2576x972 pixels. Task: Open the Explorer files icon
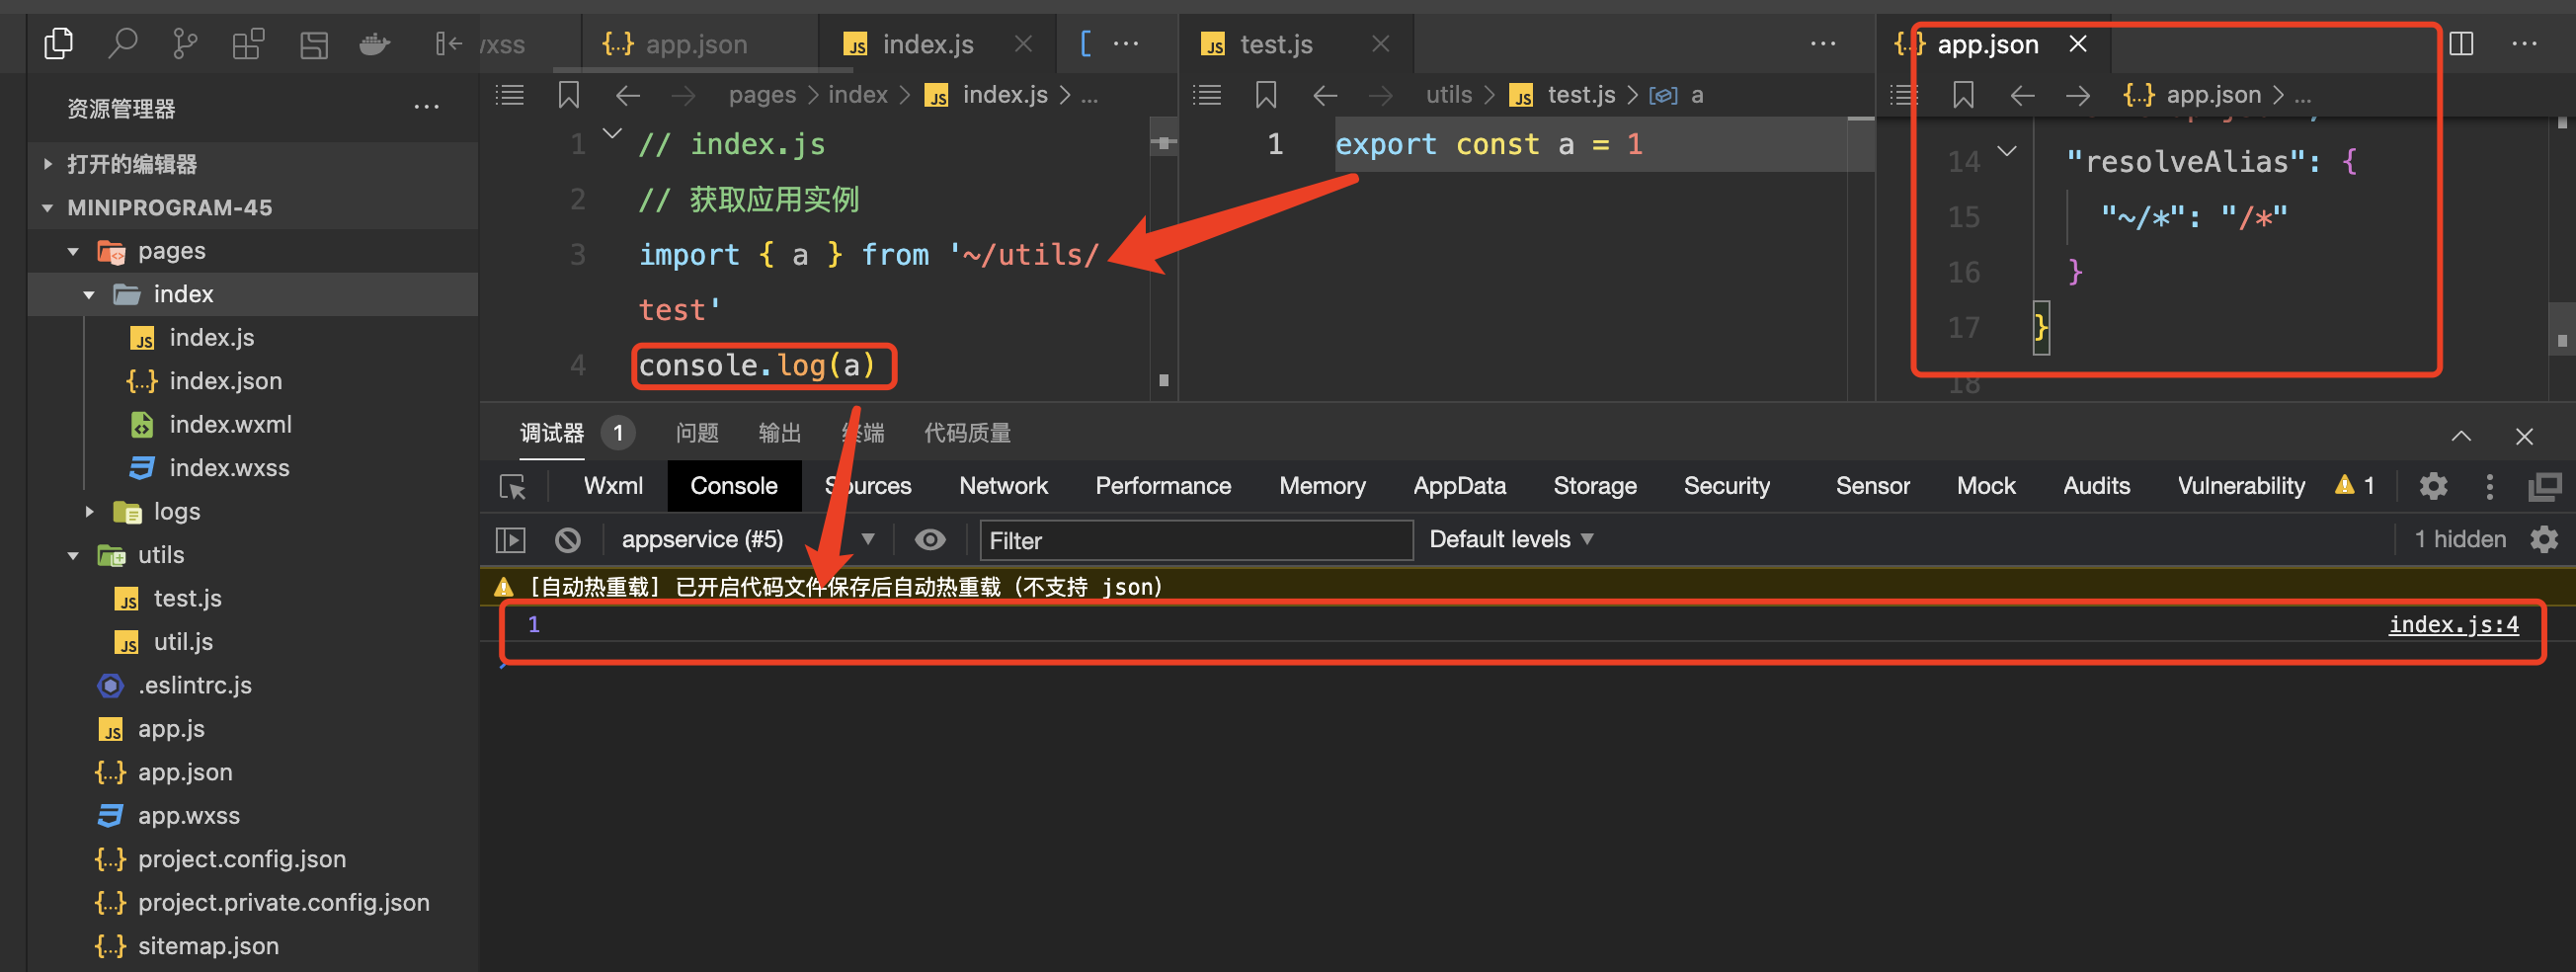click(59, 43)
